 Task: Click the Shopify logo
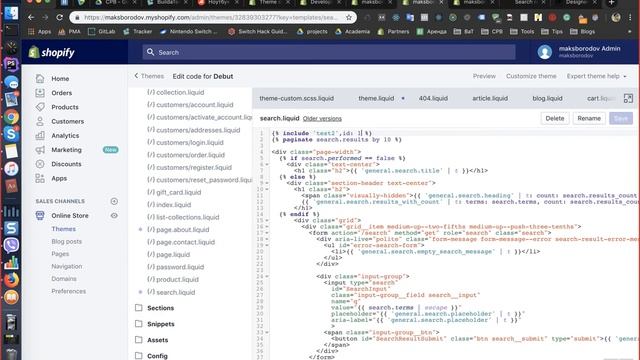click(51, 52)
